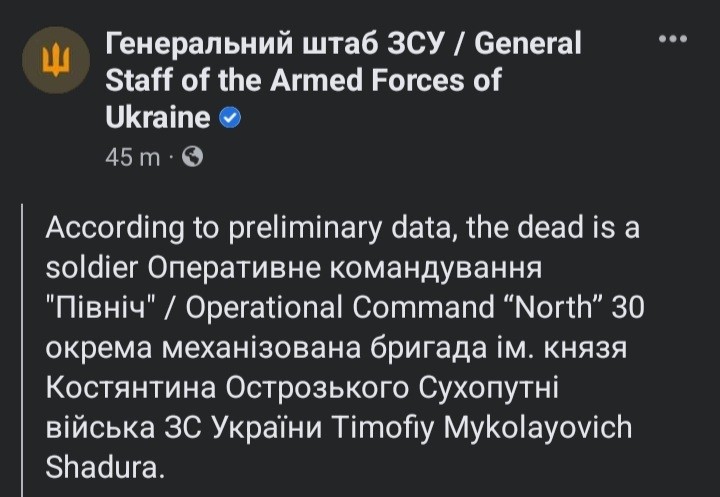The height and width of the screenshot is (497, 720).
Task: Click the Костянтина Острозького text
Action: click(227, 388)
